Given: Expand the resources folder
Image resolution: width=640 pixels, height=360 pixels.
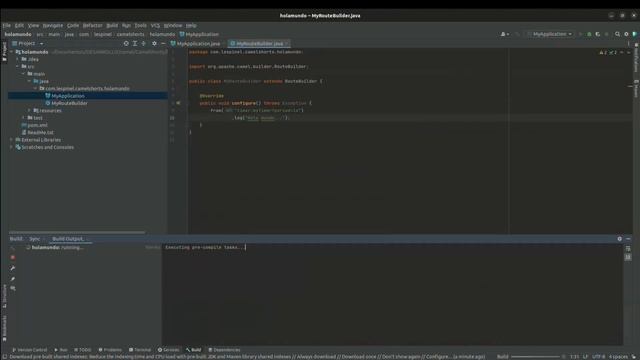Looking at the screenshot, I should pos(29,111).
